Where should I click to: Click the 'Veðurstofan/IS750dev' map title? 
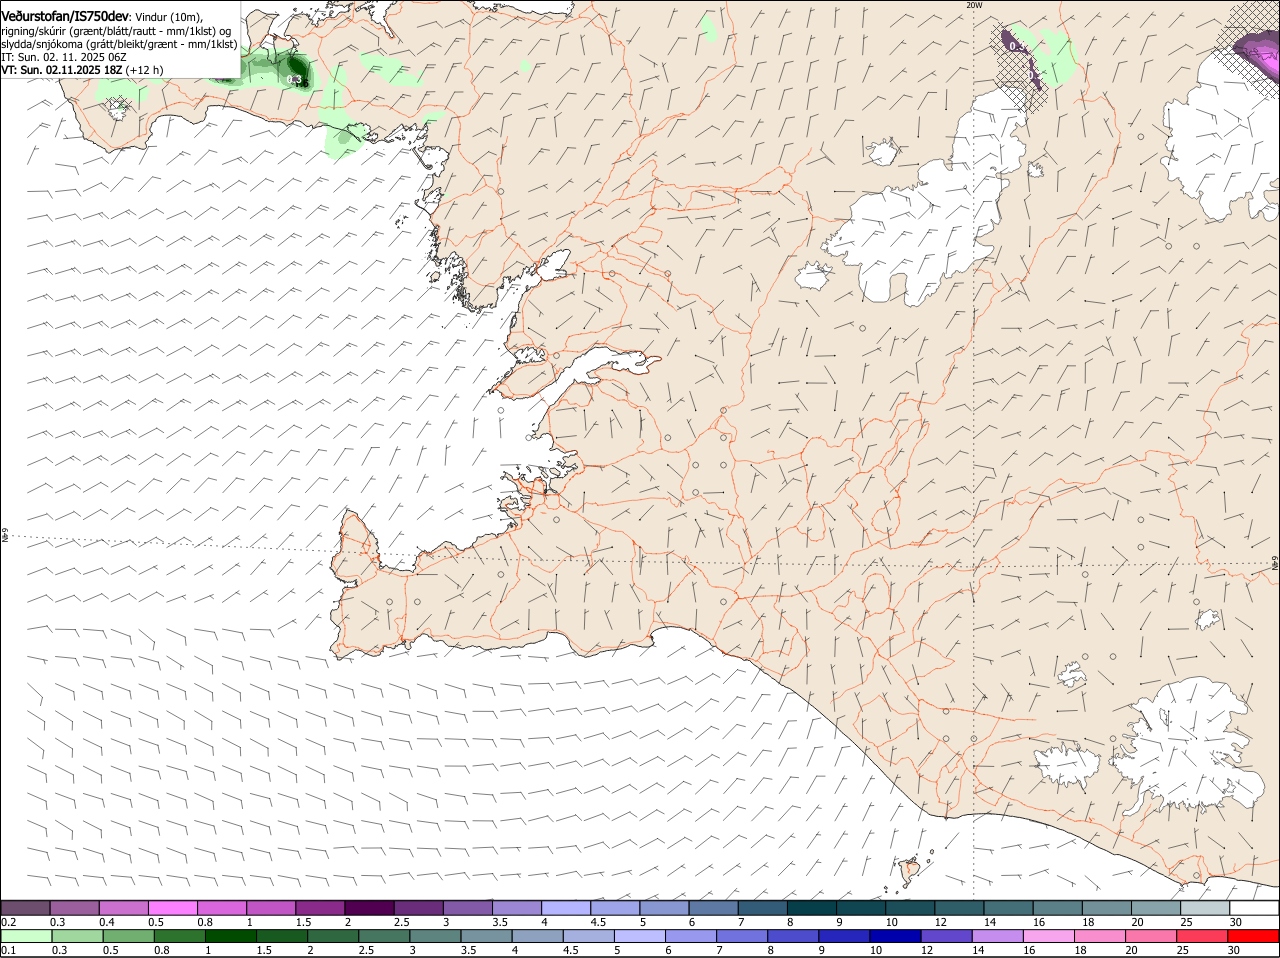64,16
